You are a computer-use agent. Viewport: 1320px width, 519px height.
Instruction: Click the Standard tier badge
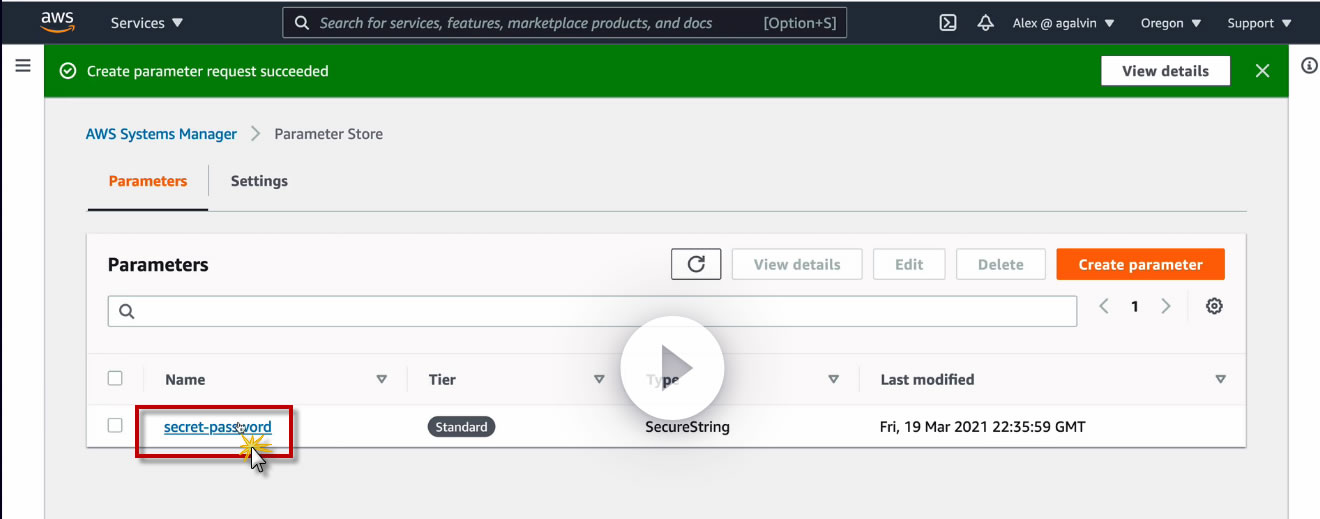coord(461,427)
